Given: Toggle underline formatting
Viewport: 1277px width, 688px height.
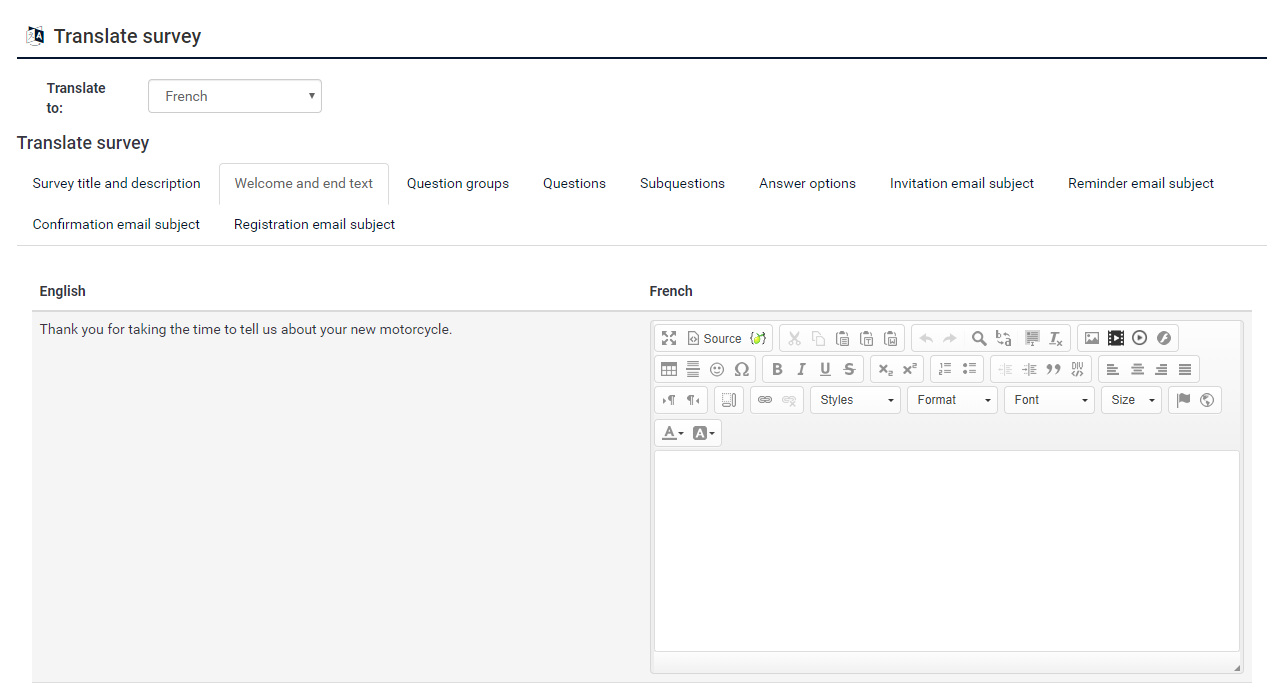Looking at the screenshot, I should tap(825, 369).
